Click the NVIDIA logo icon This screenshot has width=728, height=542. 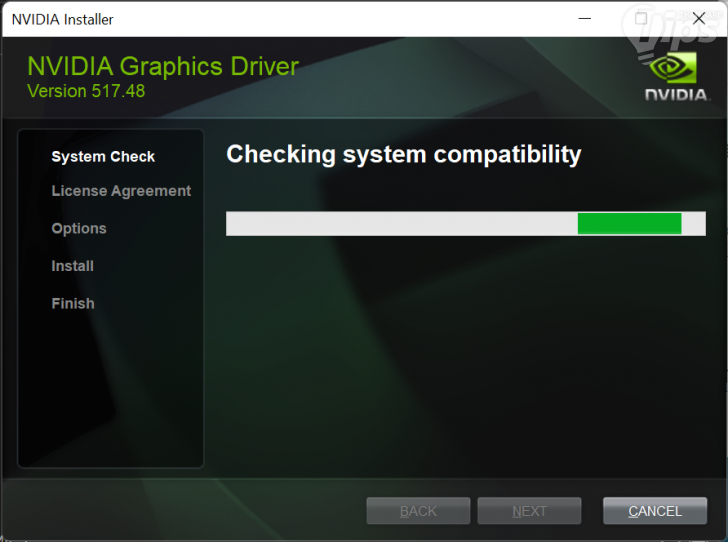676,77
